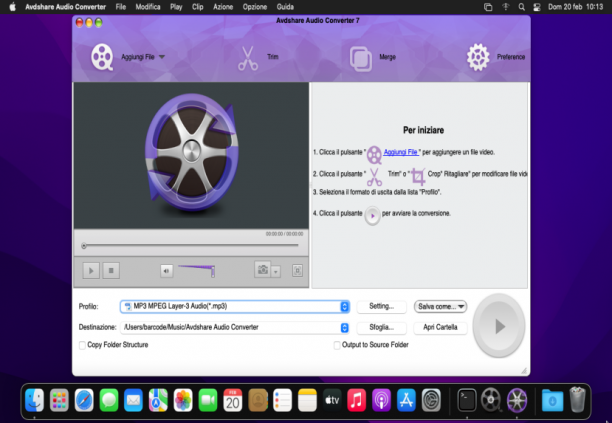Click the Trim toolbar label

(x=273, y=57)
